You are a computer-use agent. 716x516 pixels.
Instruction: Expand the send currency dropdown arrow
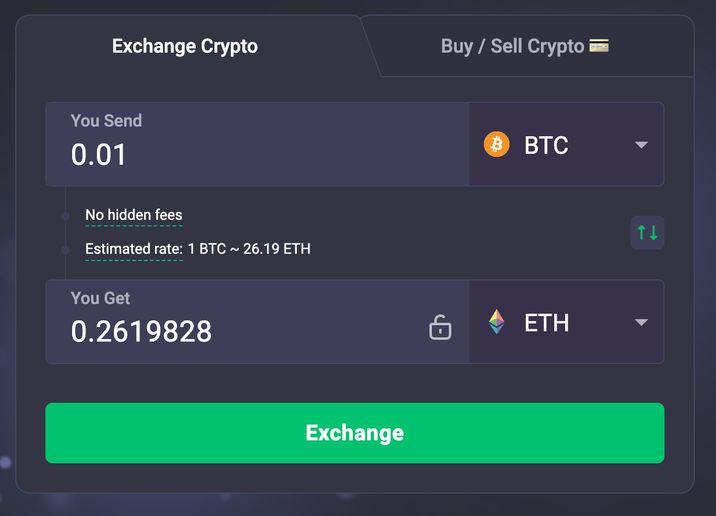coord(642,145)
